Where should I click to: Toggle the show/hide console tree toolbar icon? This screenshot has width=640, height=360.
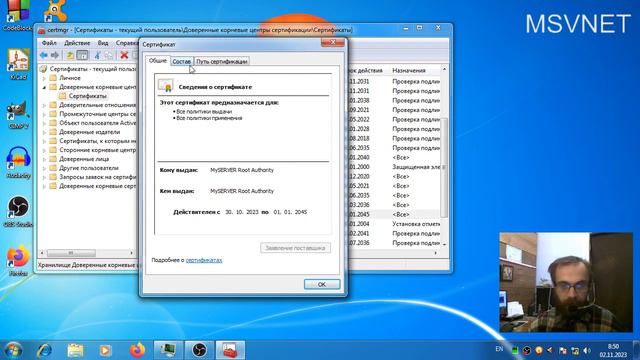[82, 55]
